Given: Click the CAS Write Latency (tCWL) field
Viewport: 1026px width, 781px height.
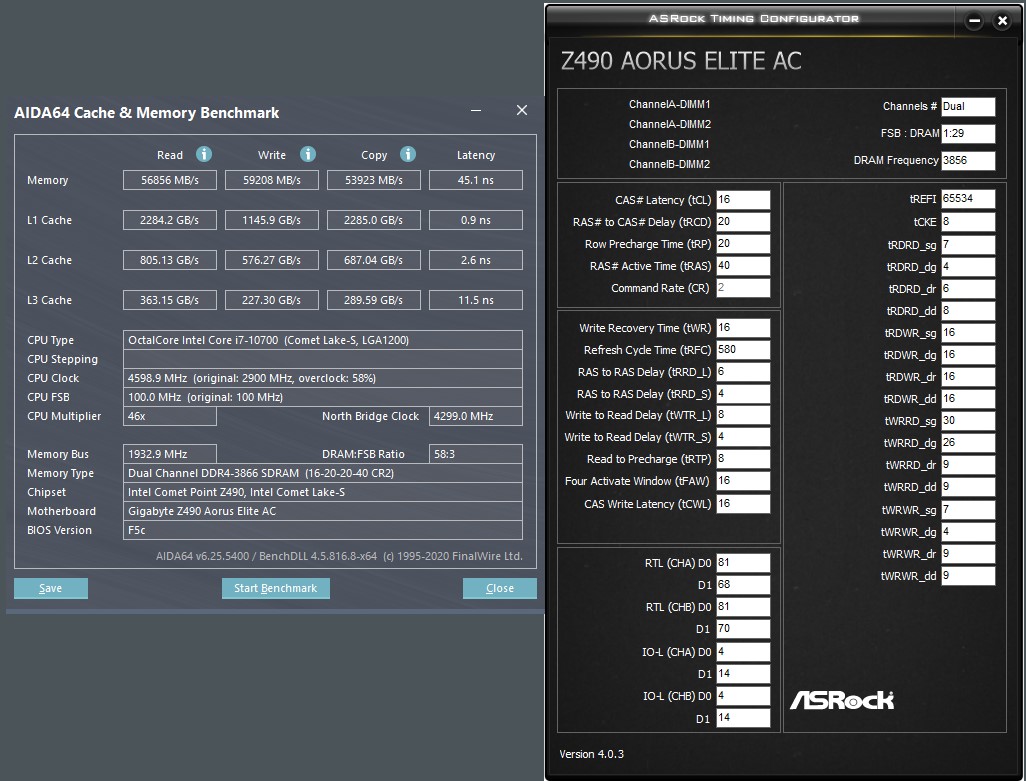Looking at the screenshot, I should (x=743, y=504).
